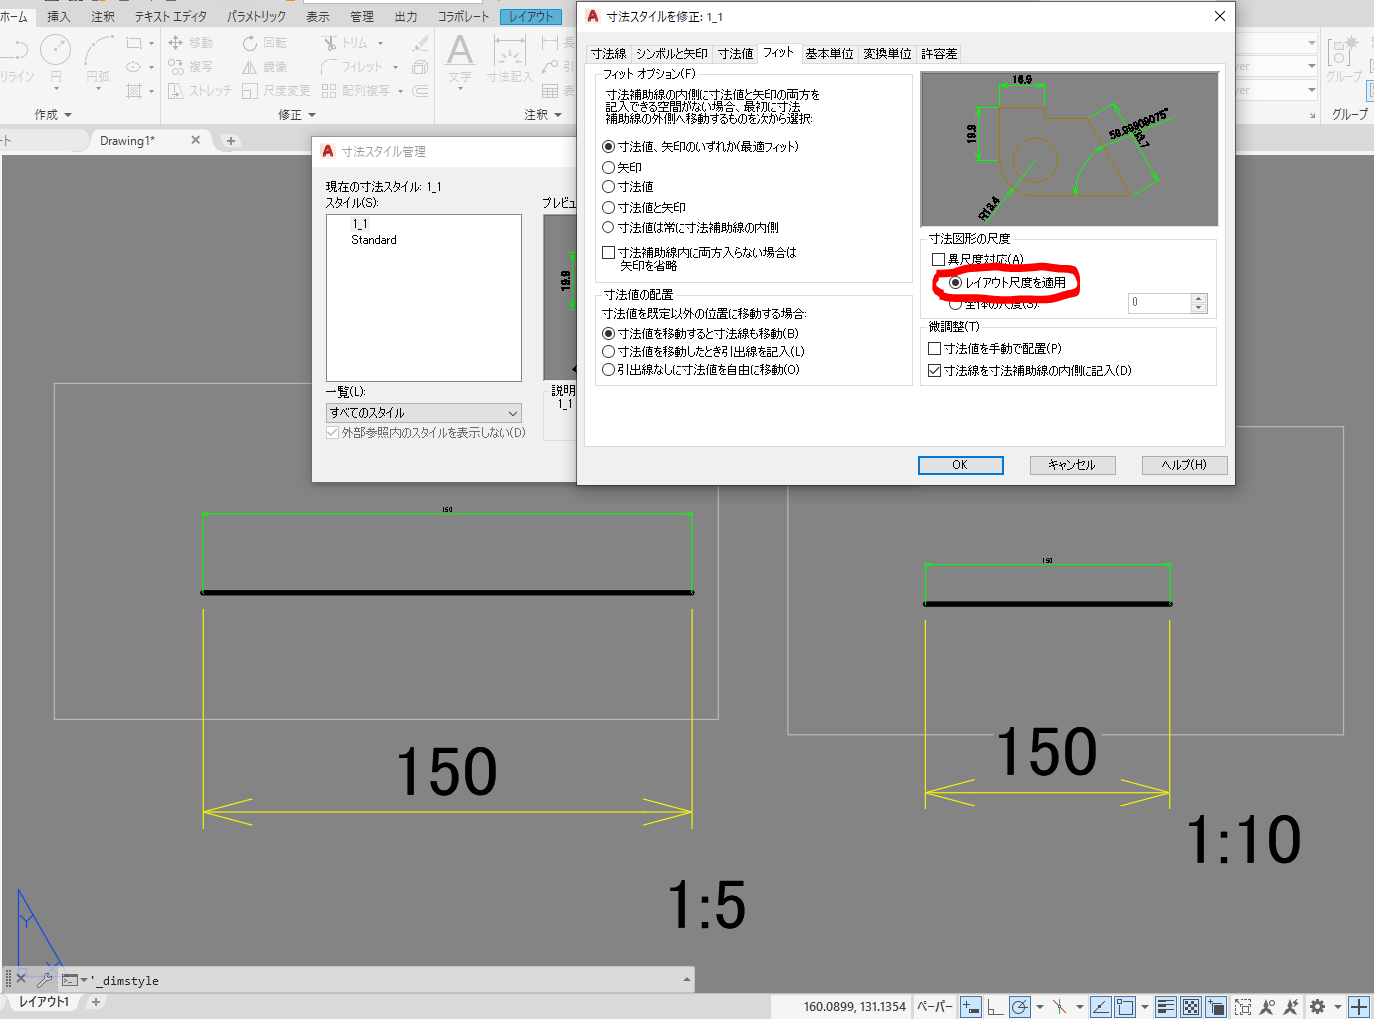
Task: Open workspace switching gear icon
Action: tap(1318, 1007)
